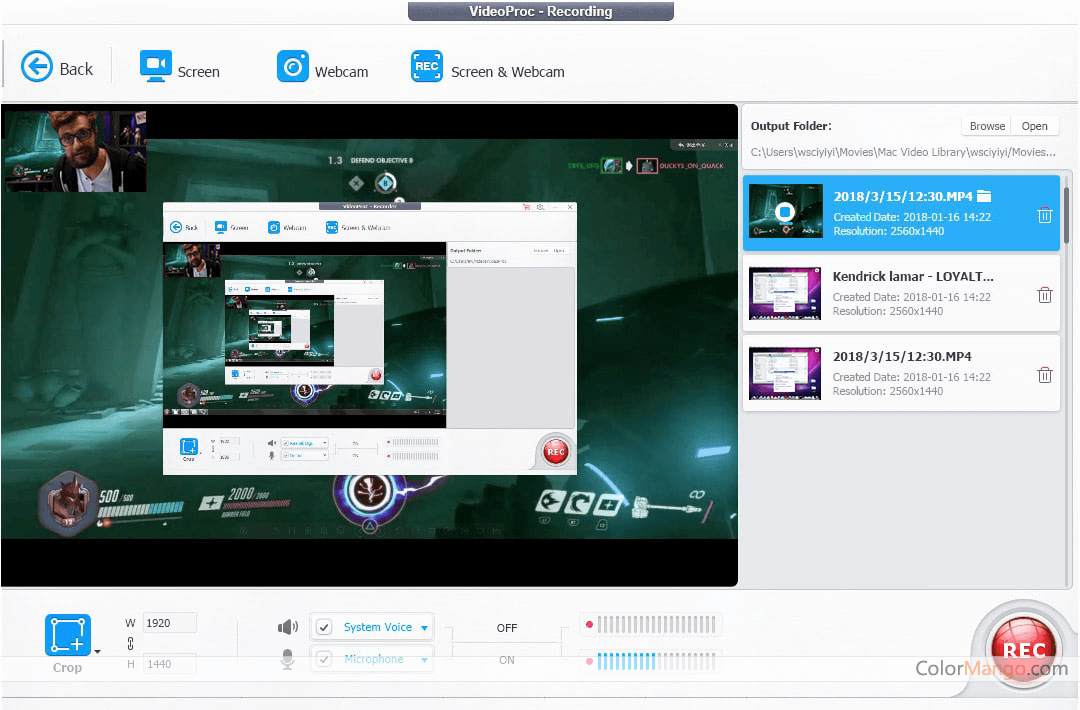
Task: Delete the highlighted first recording via trash icon
Action: coord(1044,215)
